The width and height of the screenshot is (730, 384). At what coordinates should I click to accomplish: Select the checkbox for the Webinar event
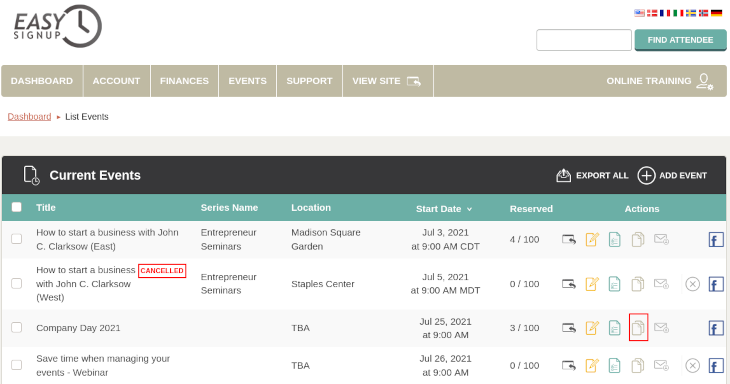click(x=16, y=365)
